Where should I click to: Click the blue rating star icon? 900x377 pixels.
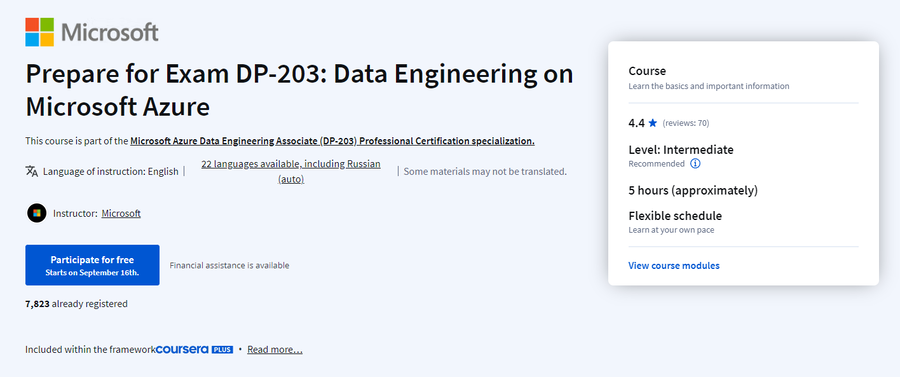pyautogui.click(x=653, y=123)
